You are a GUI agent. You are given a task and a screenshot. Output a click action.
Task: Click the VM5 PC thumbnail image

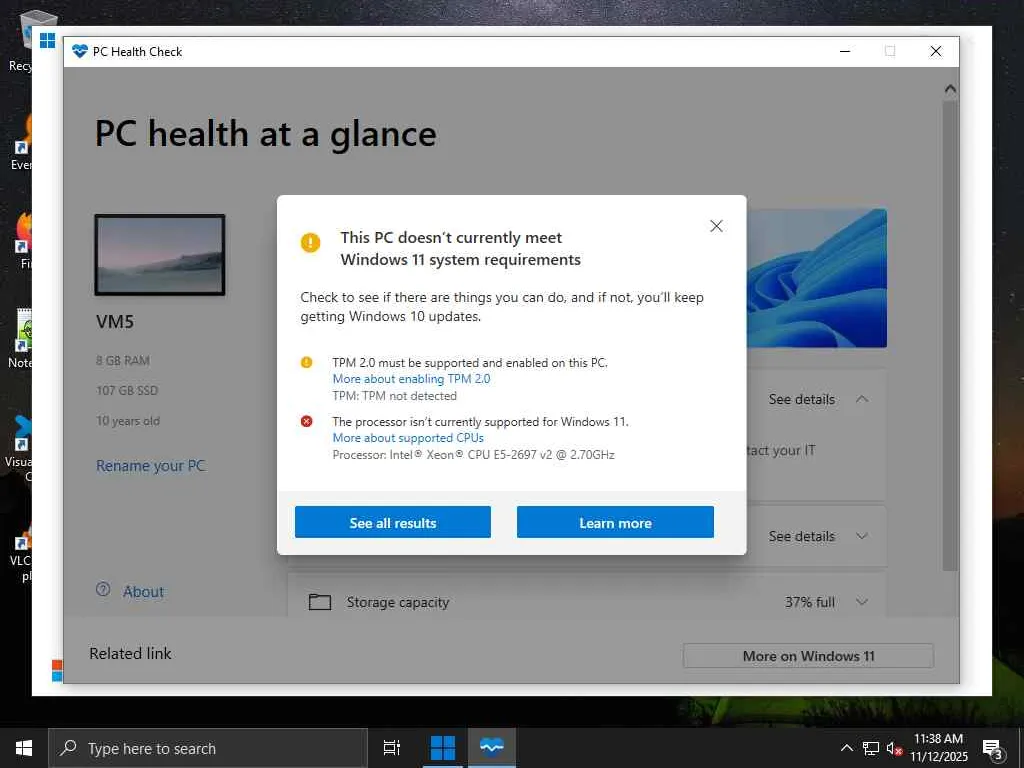click(x=160, y=255)
